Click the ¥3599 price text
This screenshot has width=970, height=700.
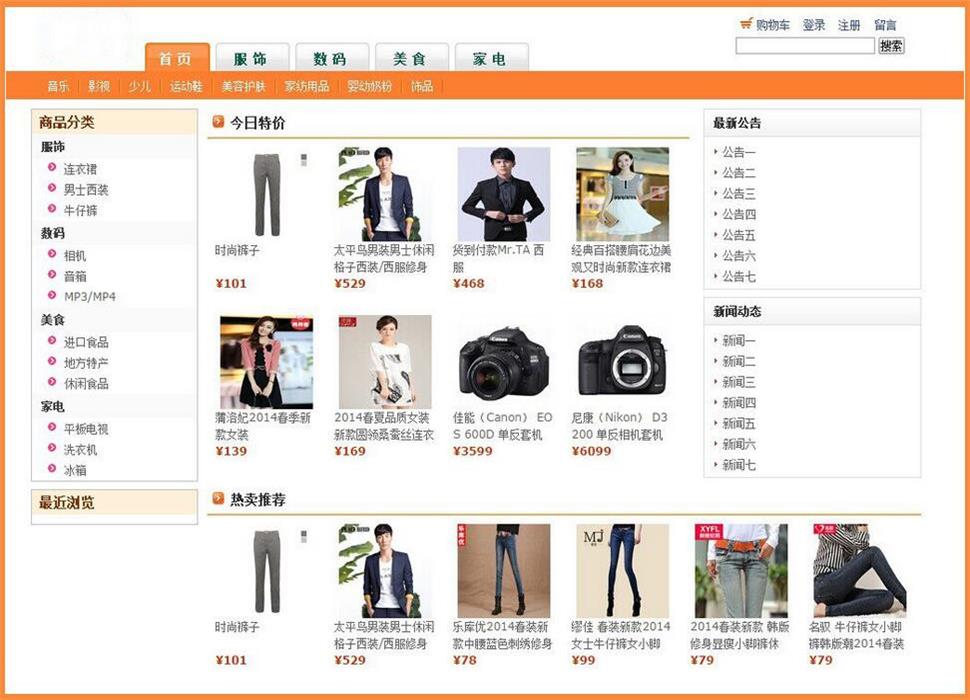point(473,451)
